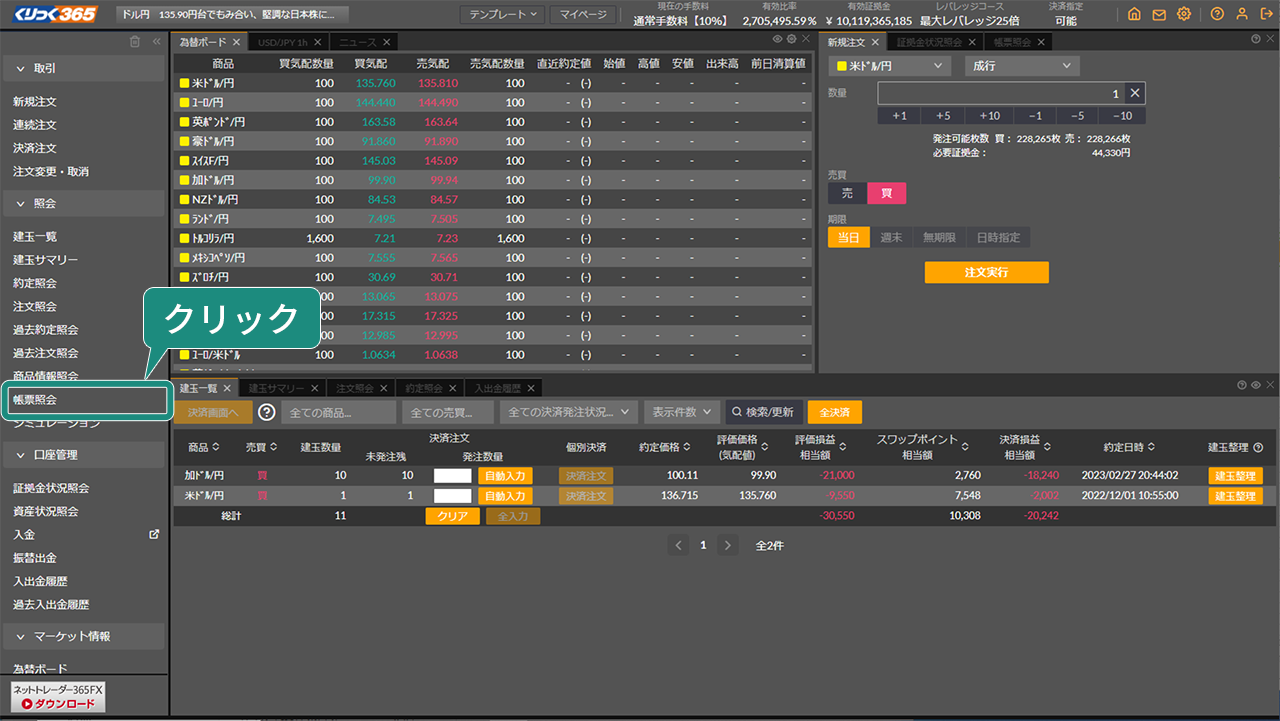
Task: Click 自動入力 for 加ドル/円 row
Action: coord(505,476)
